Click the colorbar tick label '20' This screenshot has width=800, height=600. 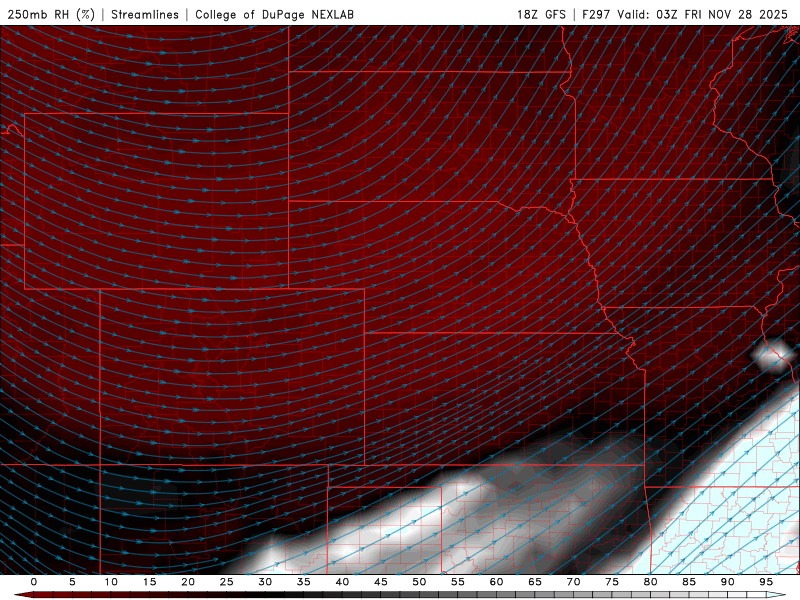(x=188, y=582)
